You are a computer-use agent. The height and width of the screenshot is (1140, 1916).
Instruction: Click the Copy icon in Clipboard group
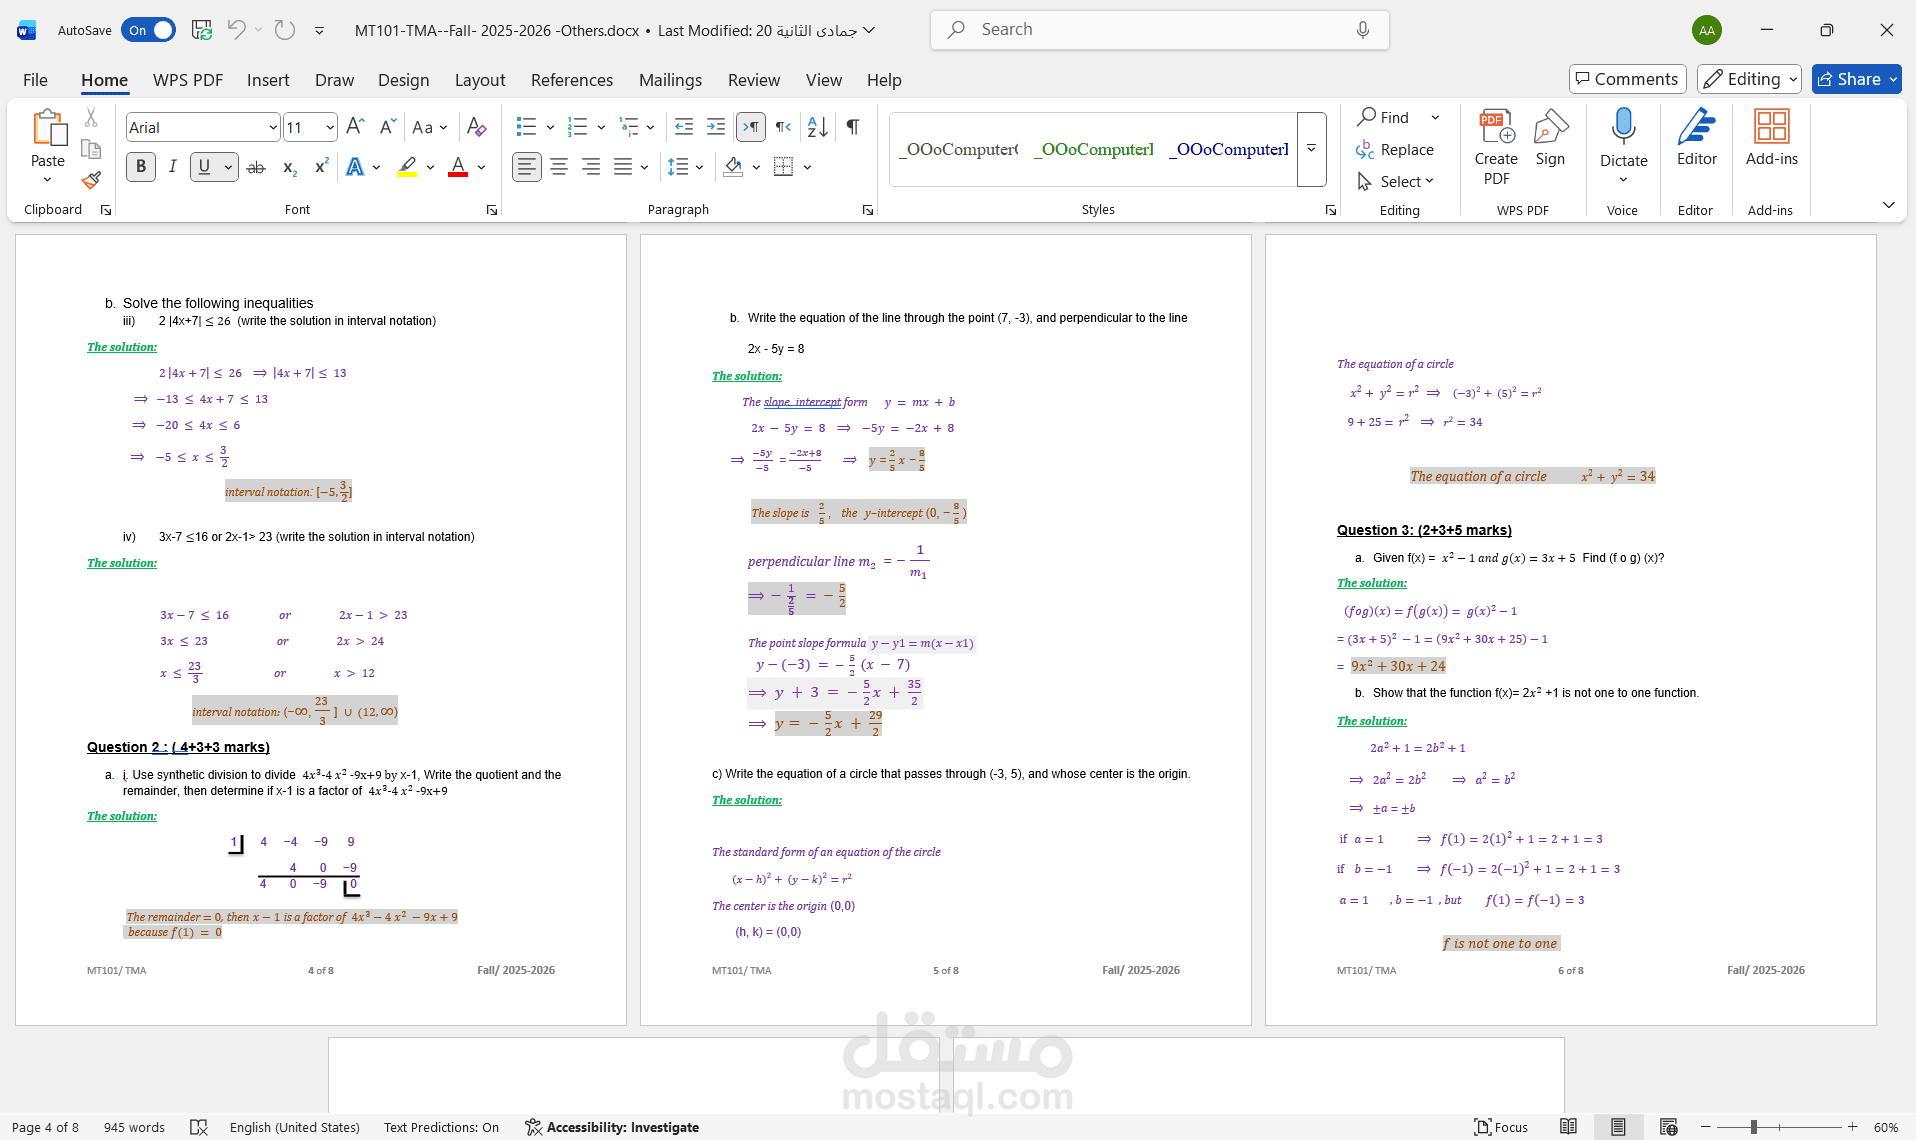point(91,149)
